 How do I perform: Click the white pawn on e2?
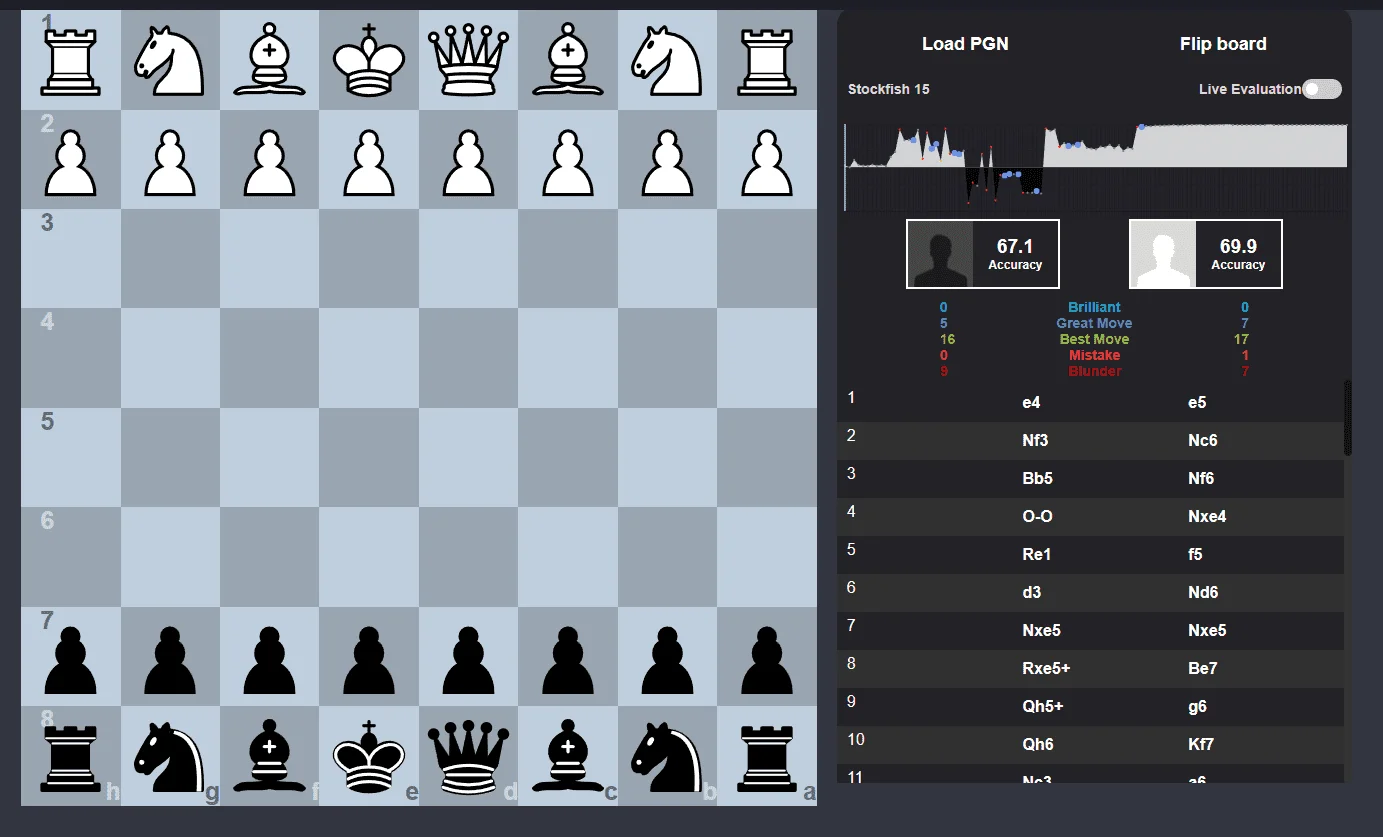point(369,162)
